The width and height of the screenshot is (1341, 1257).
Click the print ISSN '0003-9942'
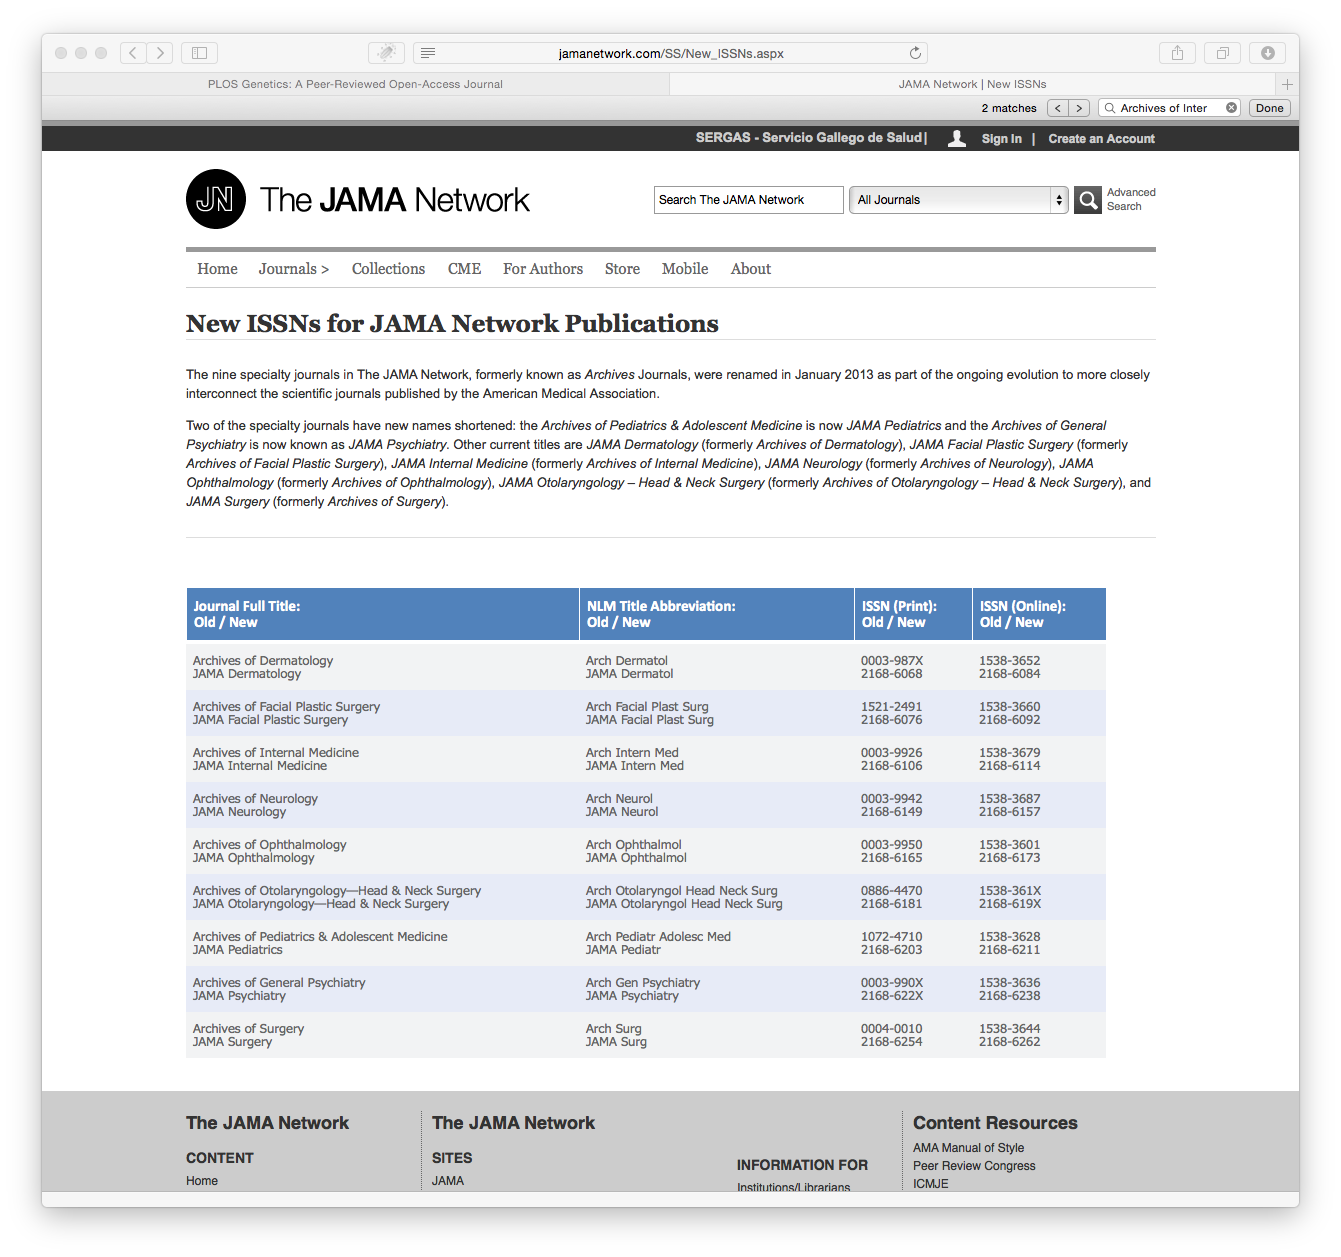tap(892, 799)
